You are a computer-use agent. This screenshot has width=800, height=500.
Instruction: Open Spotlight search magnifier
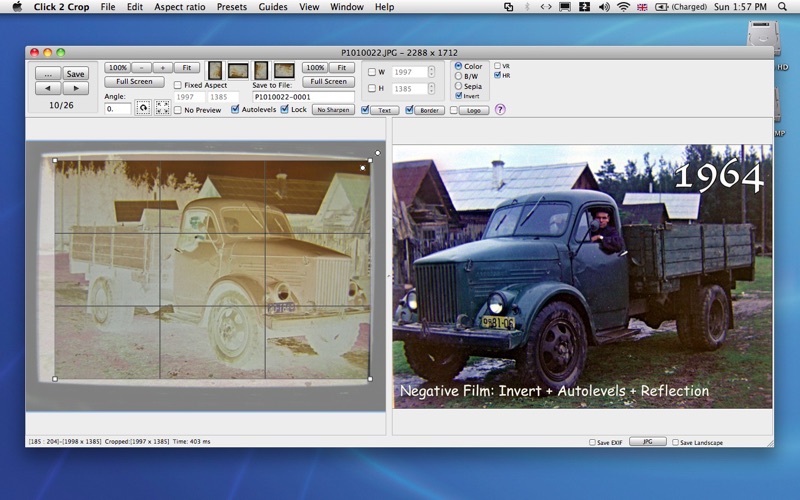tap(782, 7)
